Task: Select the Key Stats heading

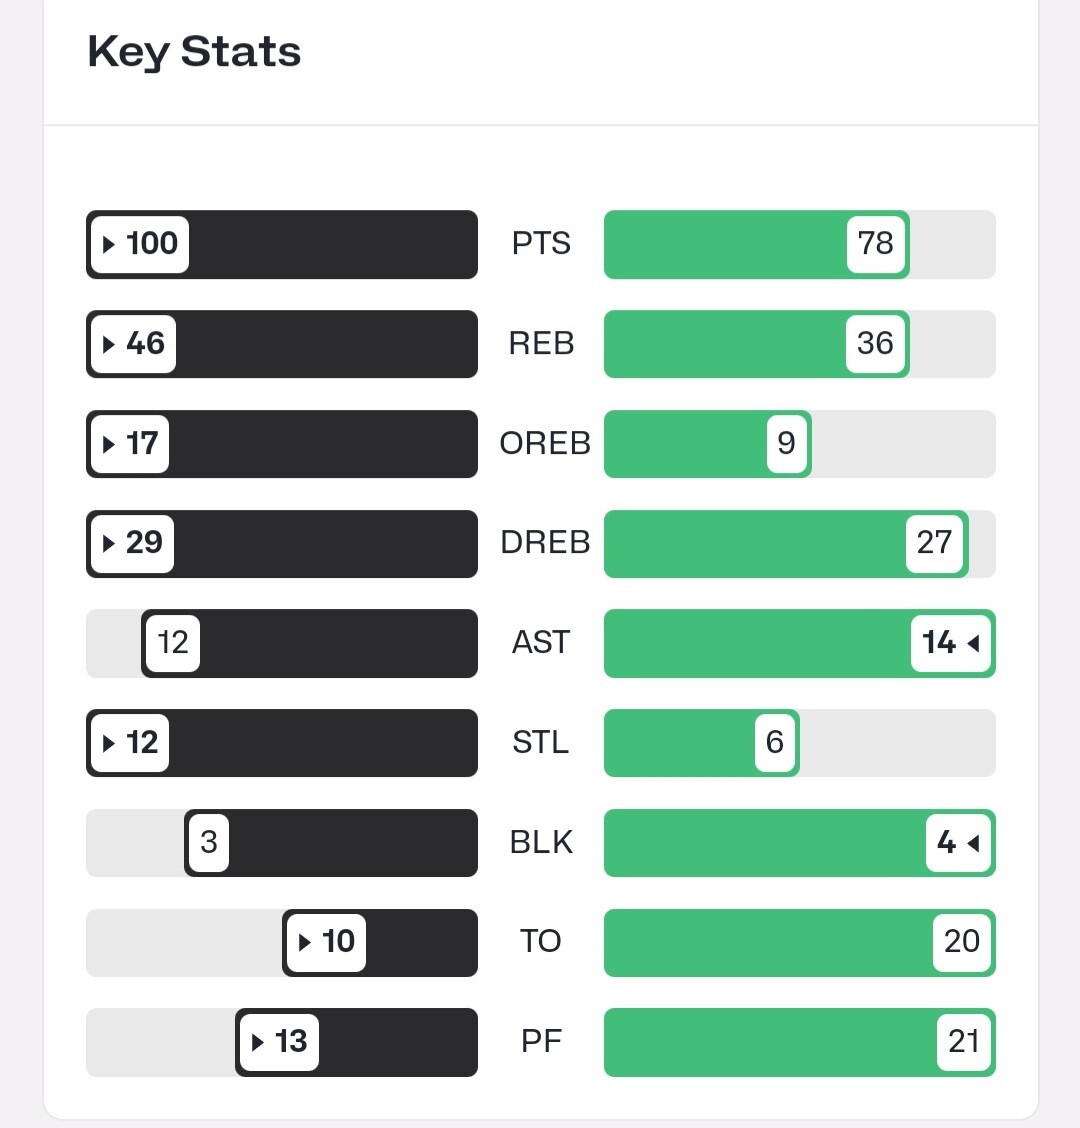Action: tap(194, 52)
